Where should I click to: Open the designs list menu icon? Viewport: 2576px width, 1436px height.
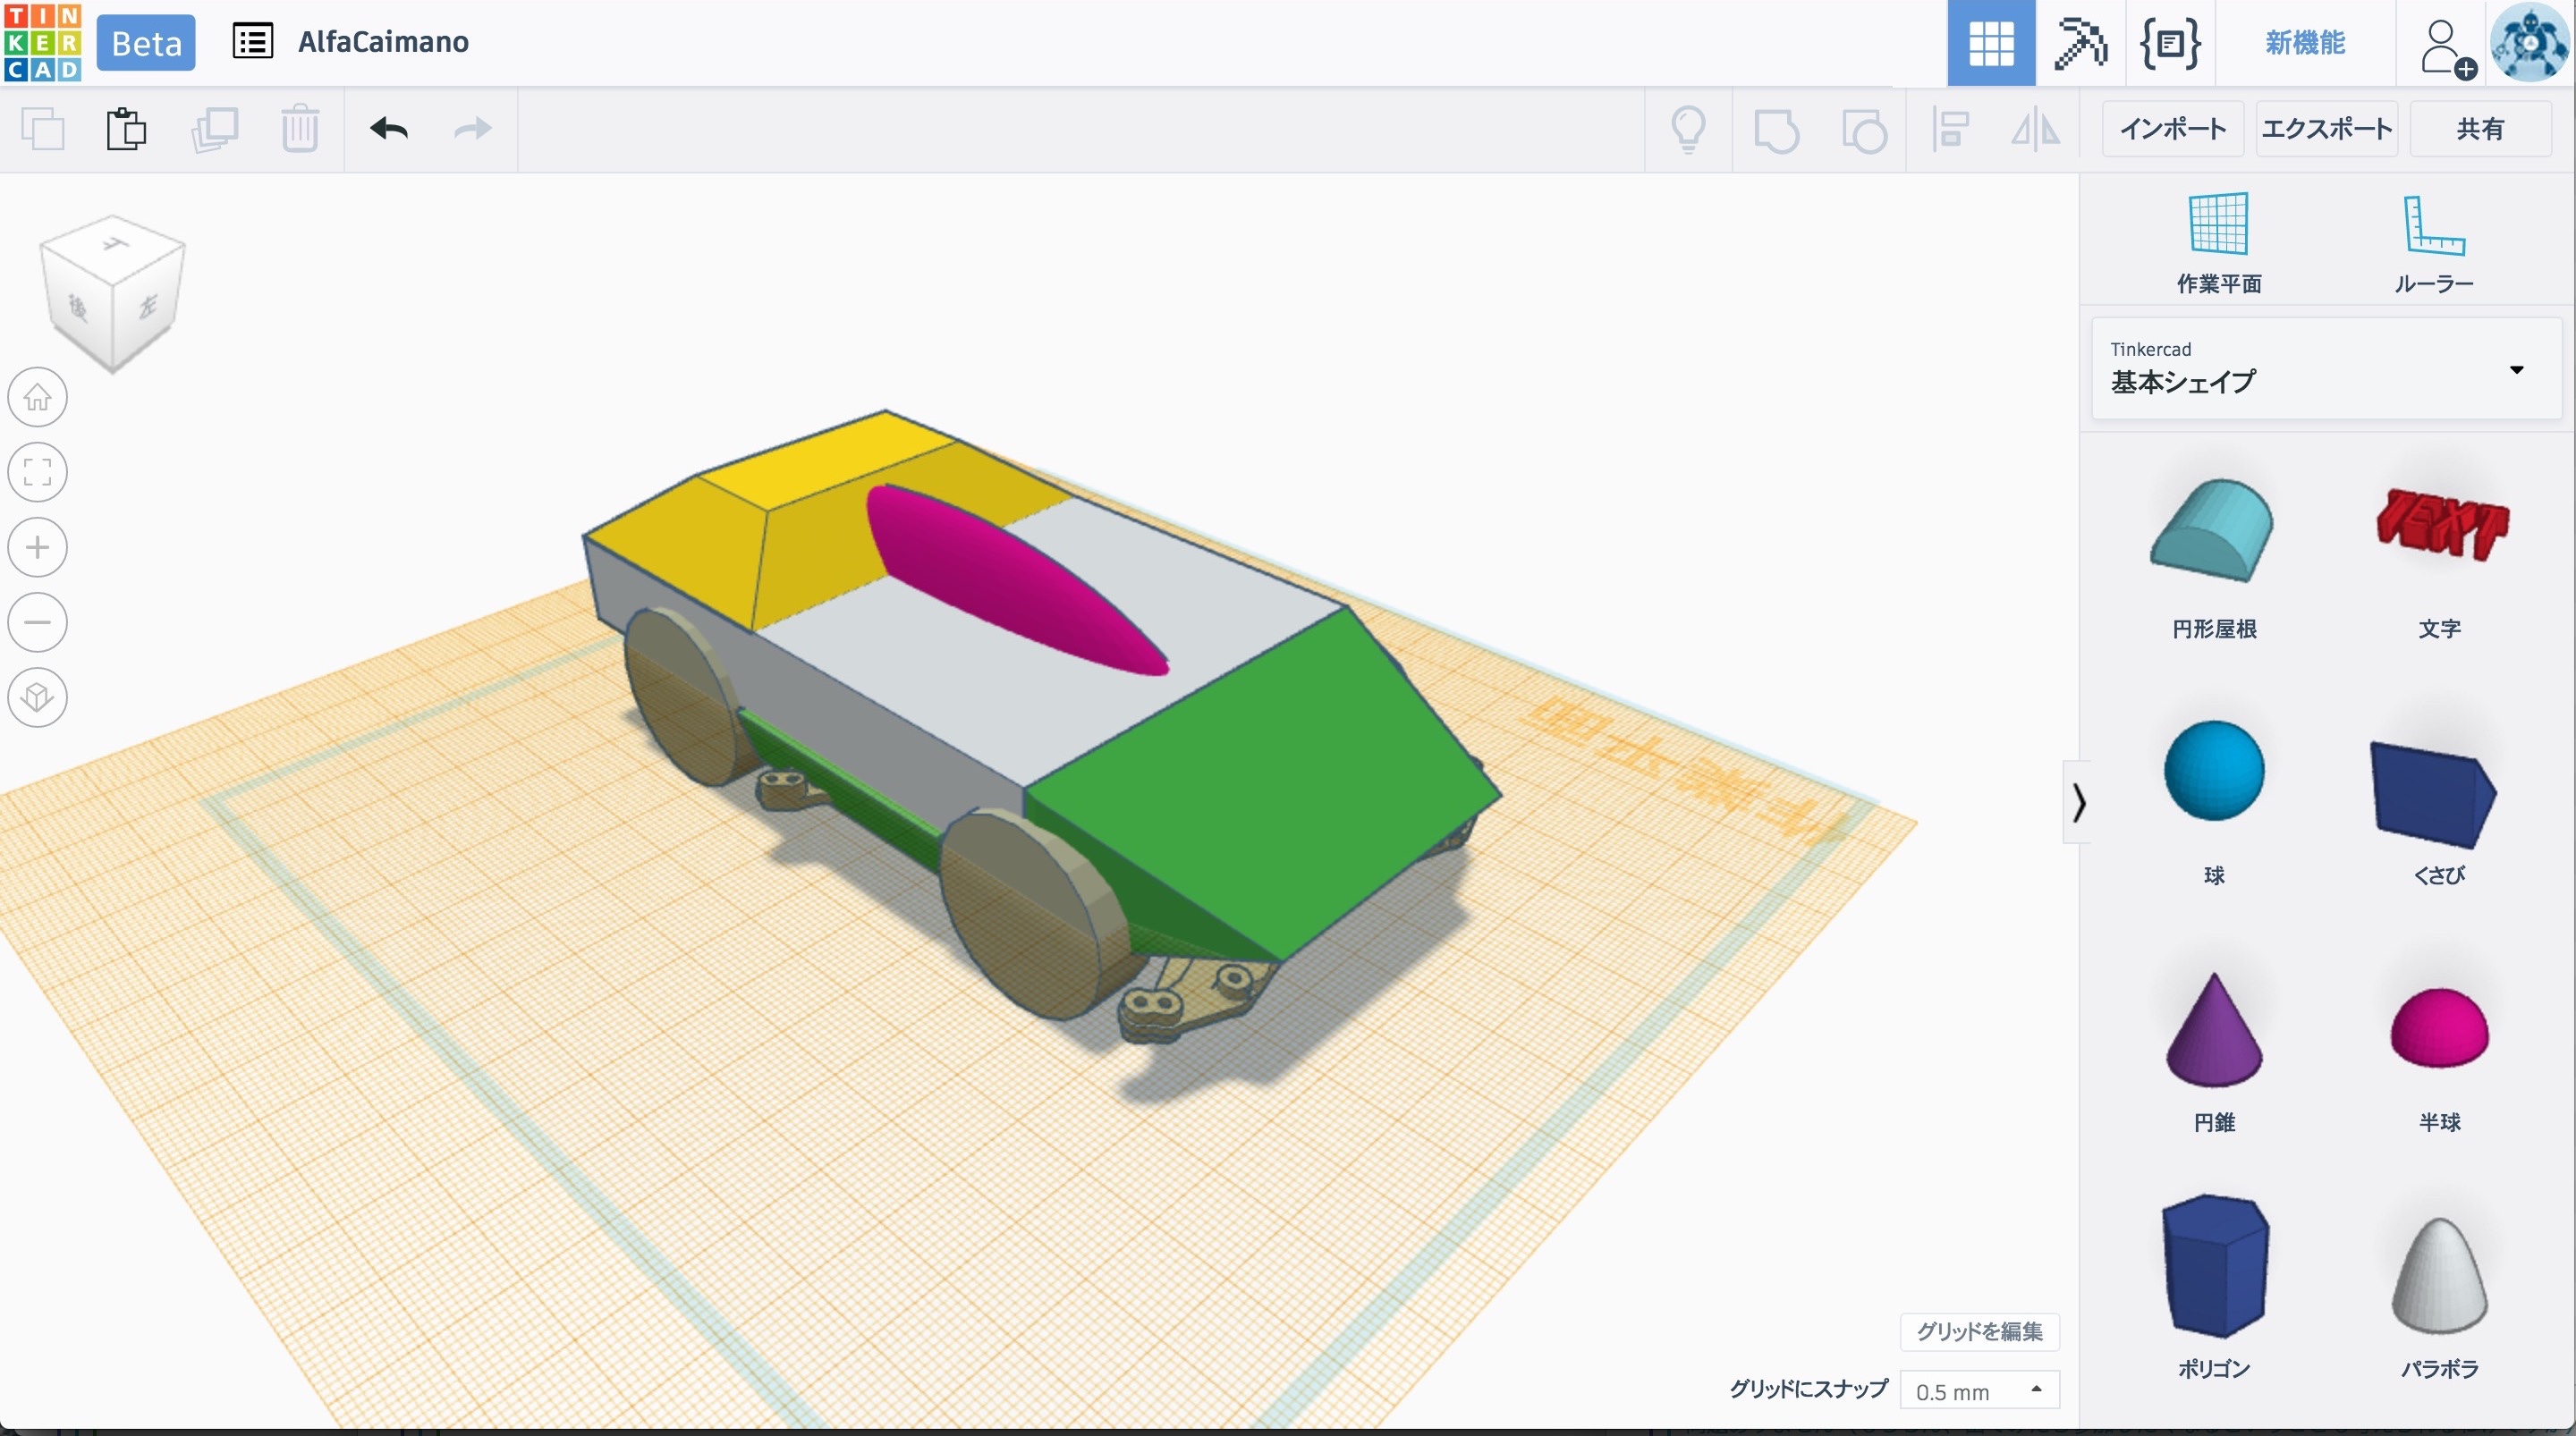(x=252, y=42)
